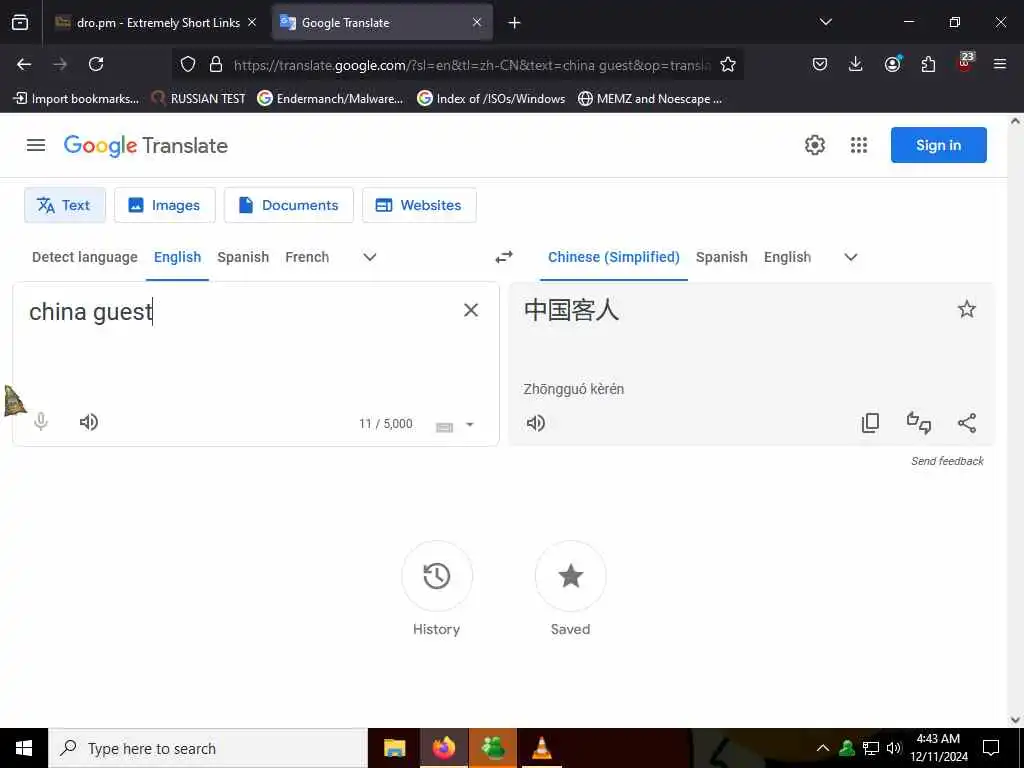The height and width of the screenshot is (768, 1024).
Task: Share the translation
Action: [x=967, y=423]
